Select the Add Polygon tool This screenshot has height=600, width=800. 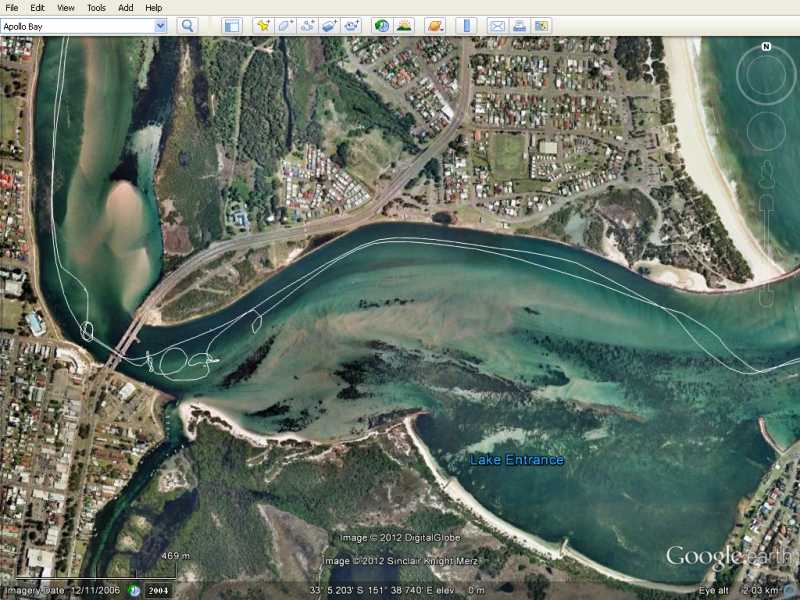point(285,26)
